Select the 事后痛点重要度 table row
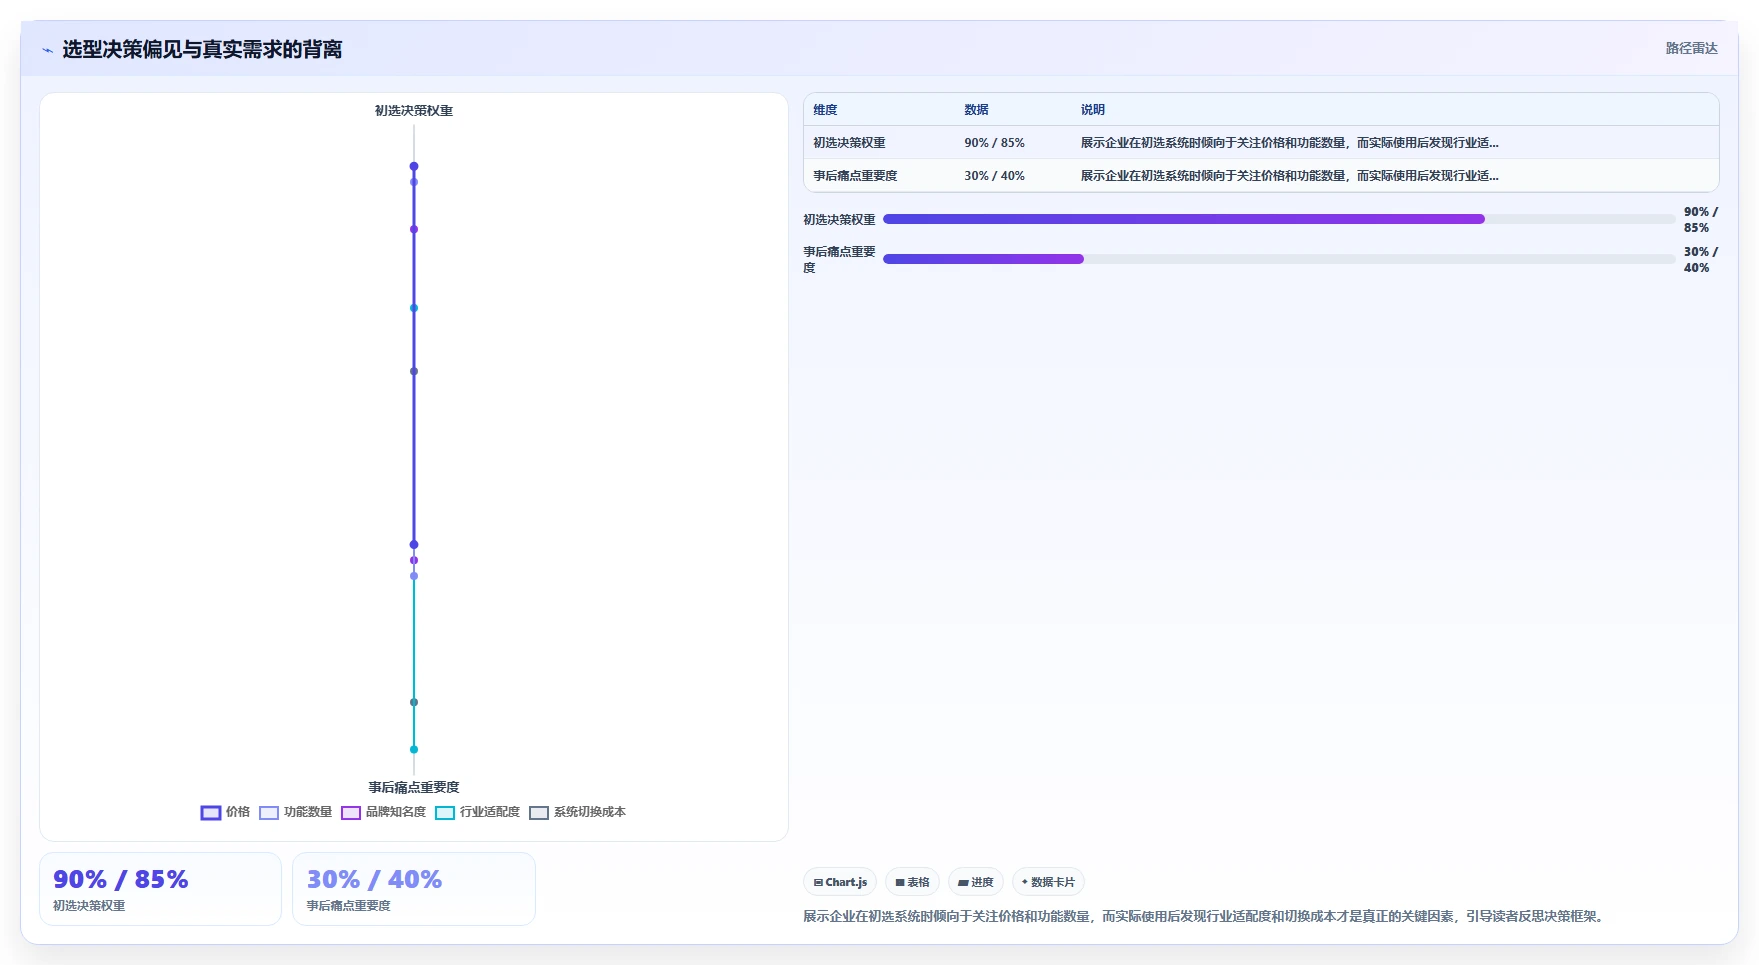Viewport: 1759px width, 965px height. 1261,176
